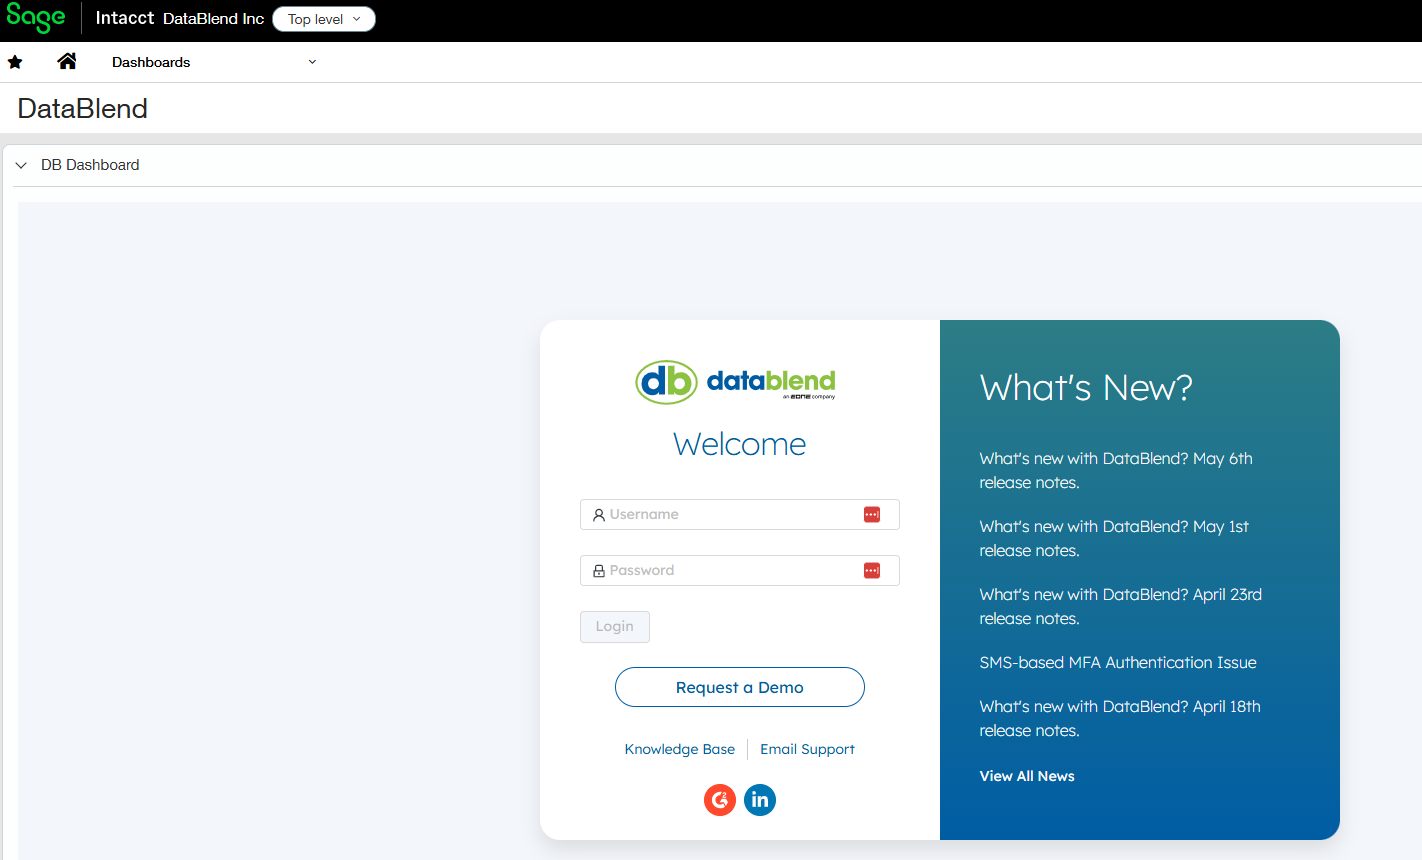Viewport: 1422px width, 860px height.
Task: Click the Login button
Action: (x=615, y=627)
